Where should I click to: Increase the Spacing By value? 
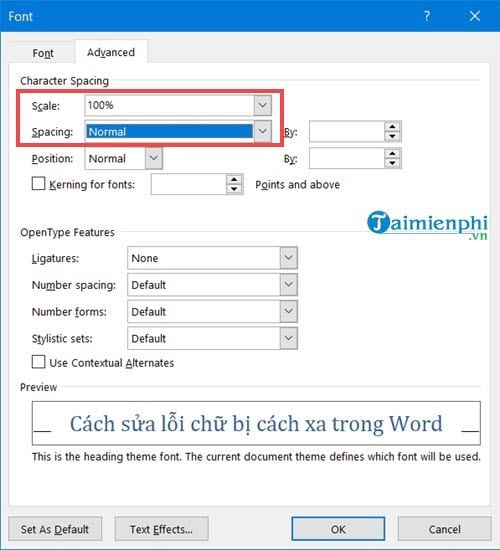[x=392, y=127]
